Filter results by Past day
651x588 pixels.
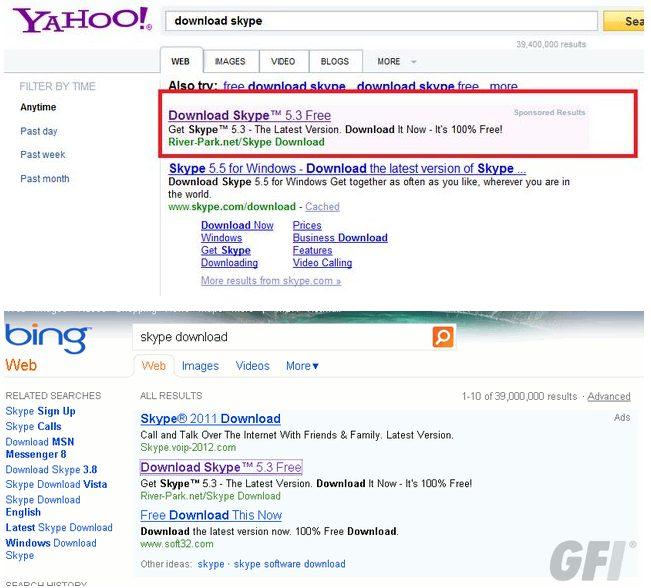pos(39,131)
